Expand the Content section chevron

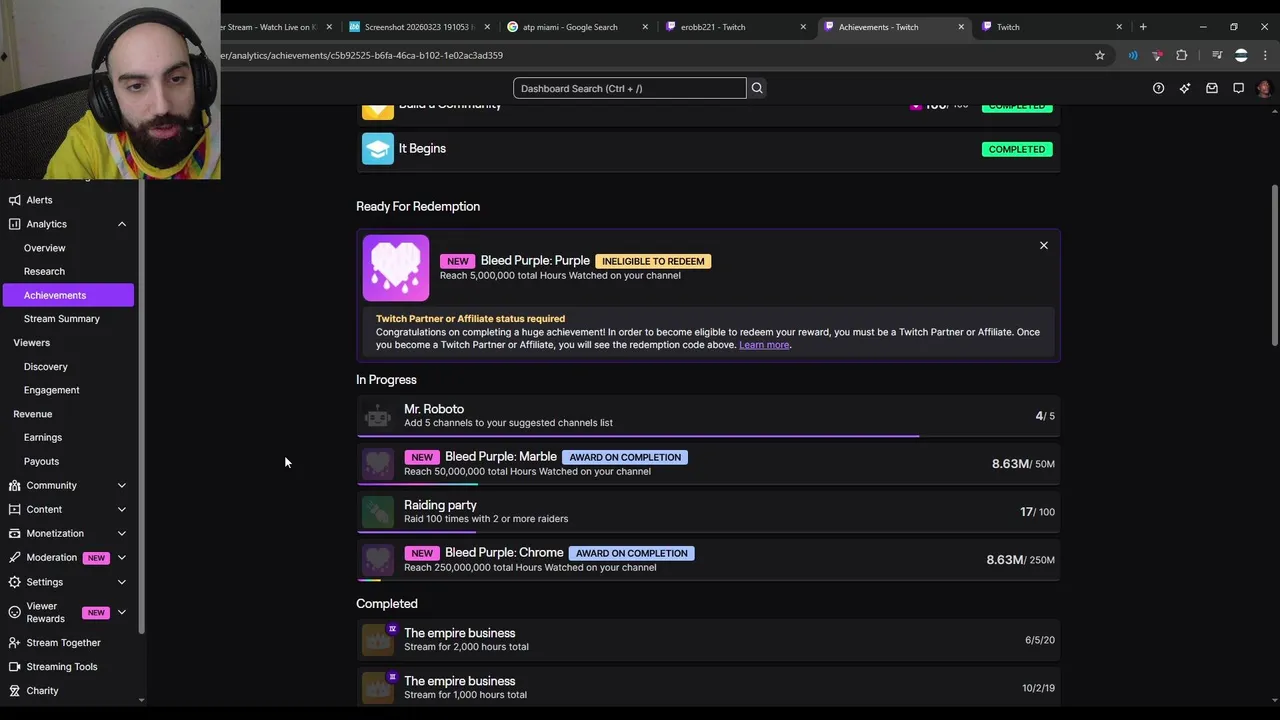[x=122, y=509]
